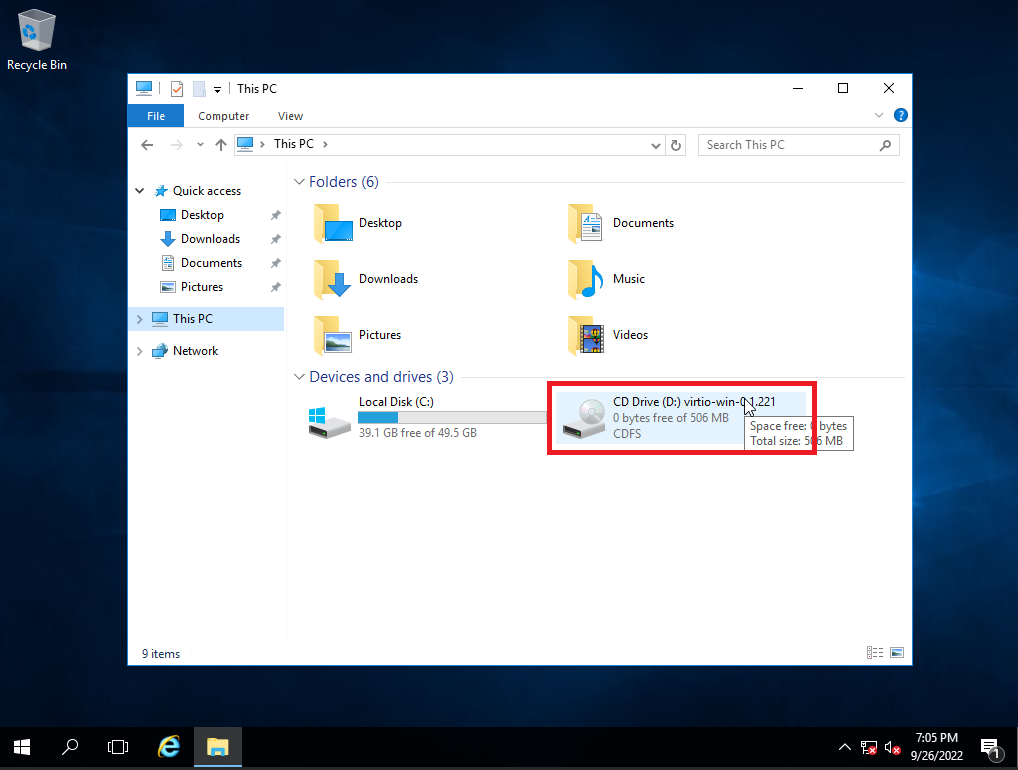
Task: Open Task View from the taskbar
Action: (x=118, y=747)
